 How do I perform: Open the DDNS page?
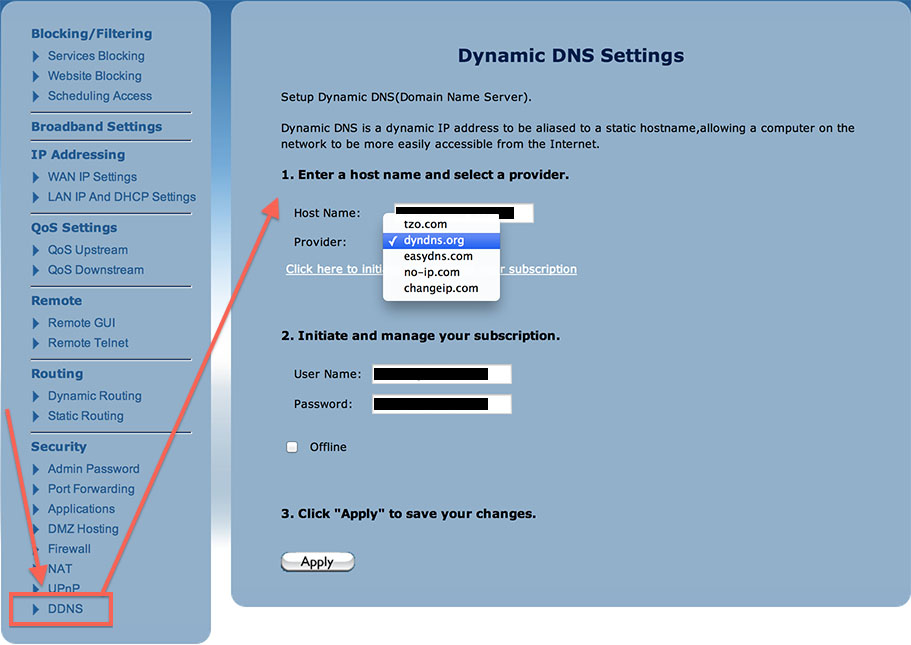coord(65,609)
